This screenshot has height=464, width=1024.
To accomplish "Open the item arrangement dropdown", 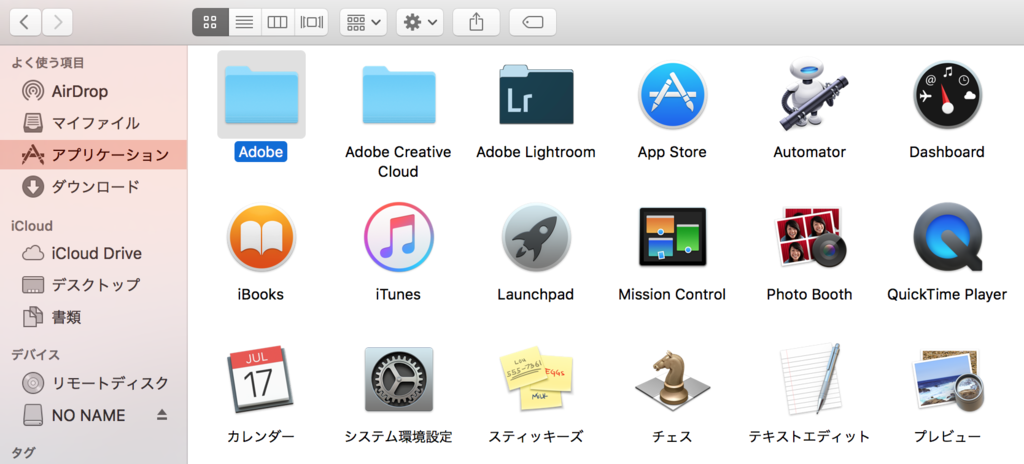I will tap(364, 23).
